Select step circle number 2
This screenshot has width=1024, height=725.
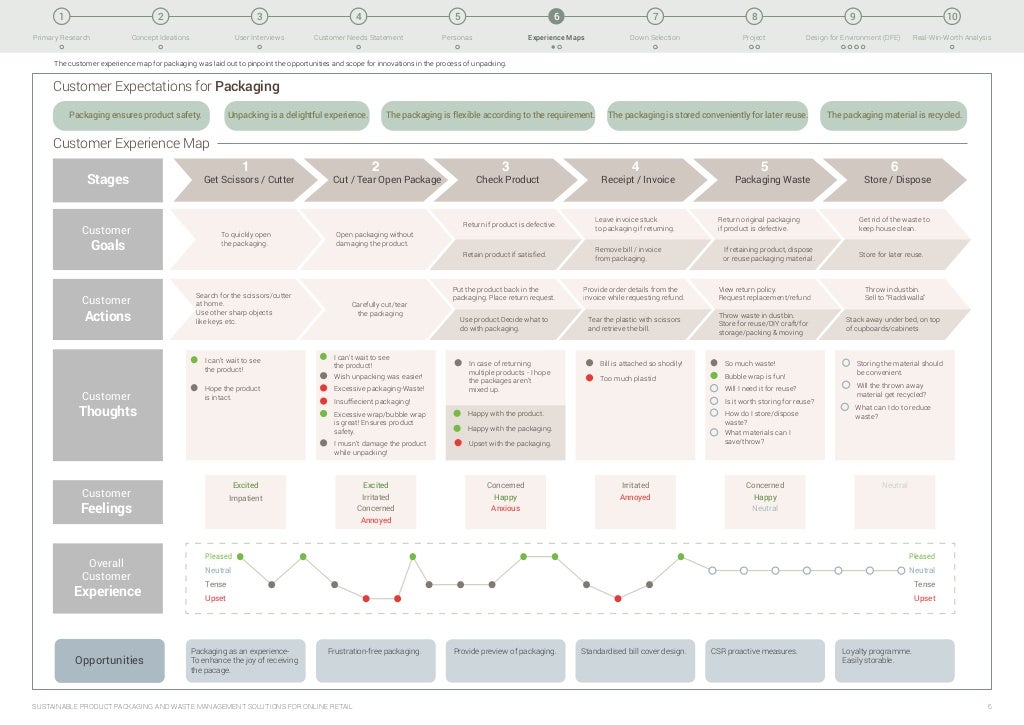pos(160,16)
